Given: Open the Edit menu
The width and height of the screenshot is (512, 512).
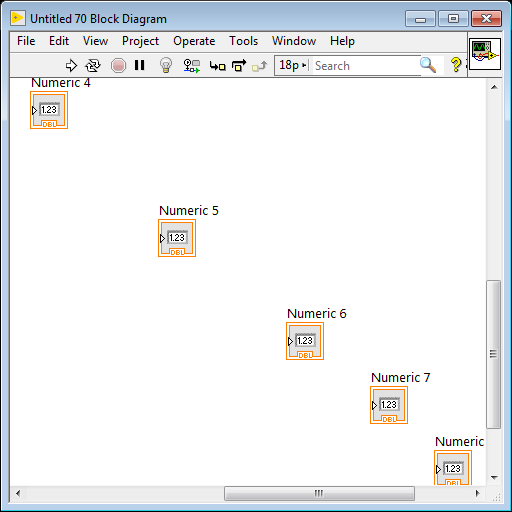Looking at the screenshot, I should click(x=59, y=41).
